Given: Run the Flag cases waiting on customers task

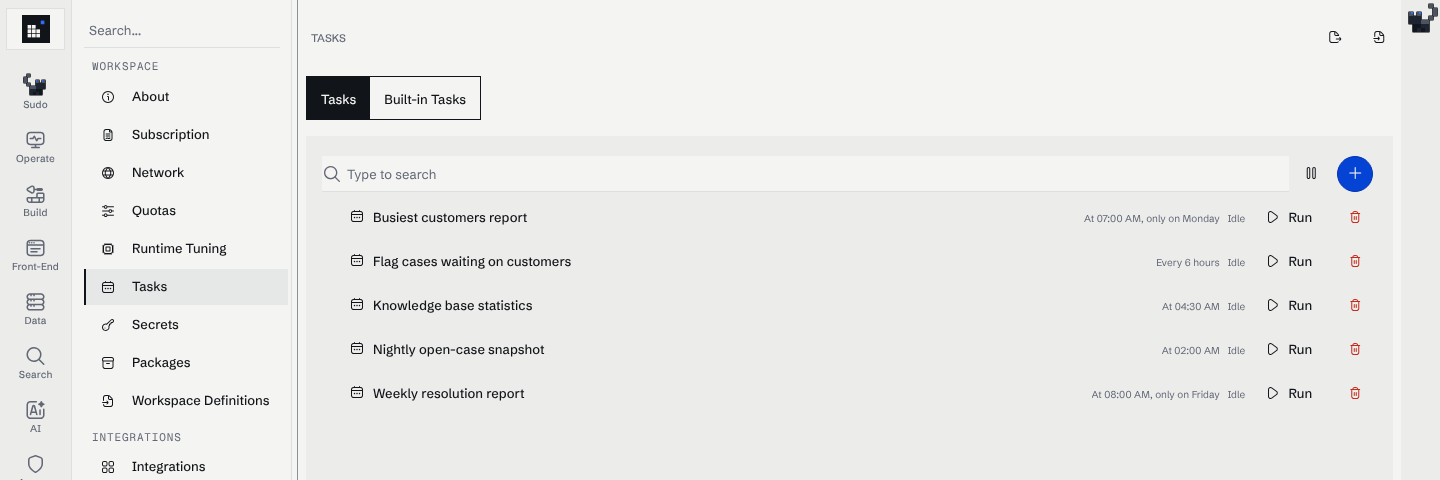Looking at the screenshot, I should pyautogui.click(x=1289, y=261).
